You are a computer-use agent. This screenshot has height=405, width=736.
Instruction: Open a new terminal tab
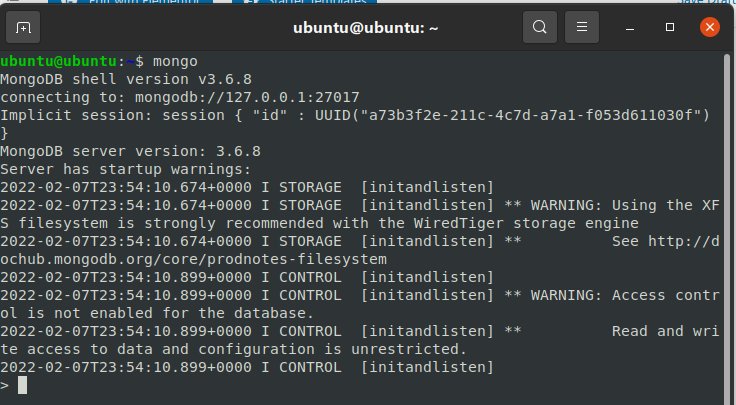pos(23,28)
